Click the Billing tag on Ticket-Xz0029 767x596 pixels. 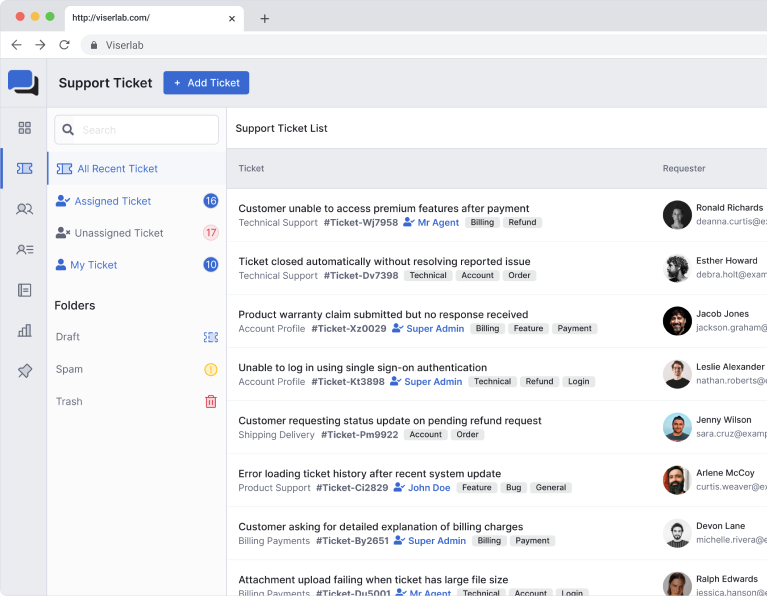[x=487, y=329]
